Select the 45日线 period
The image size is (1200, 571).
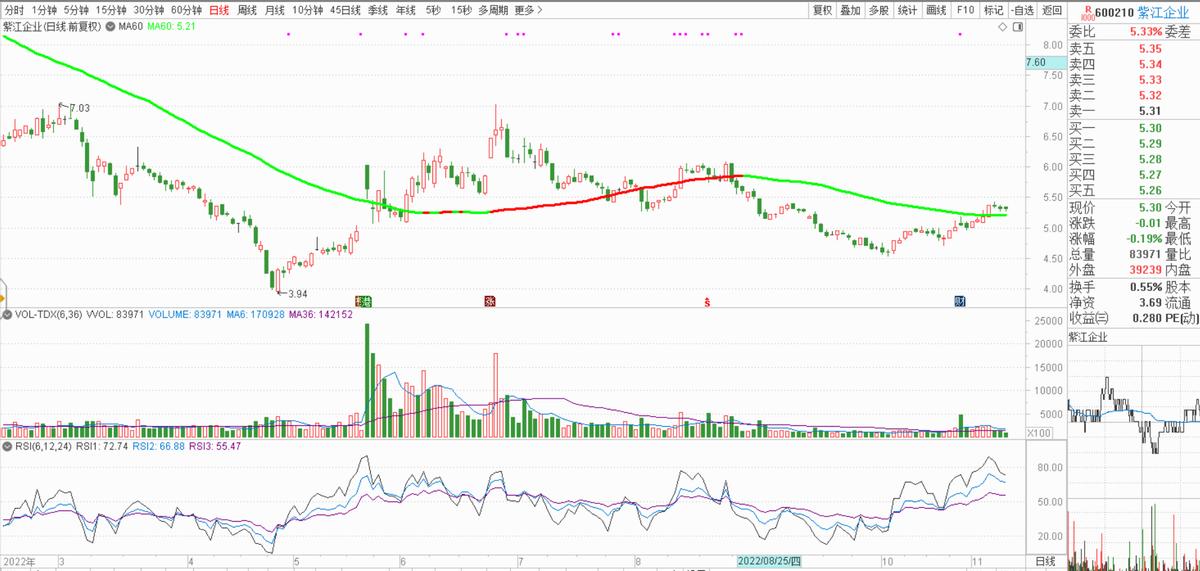[346, 9]
